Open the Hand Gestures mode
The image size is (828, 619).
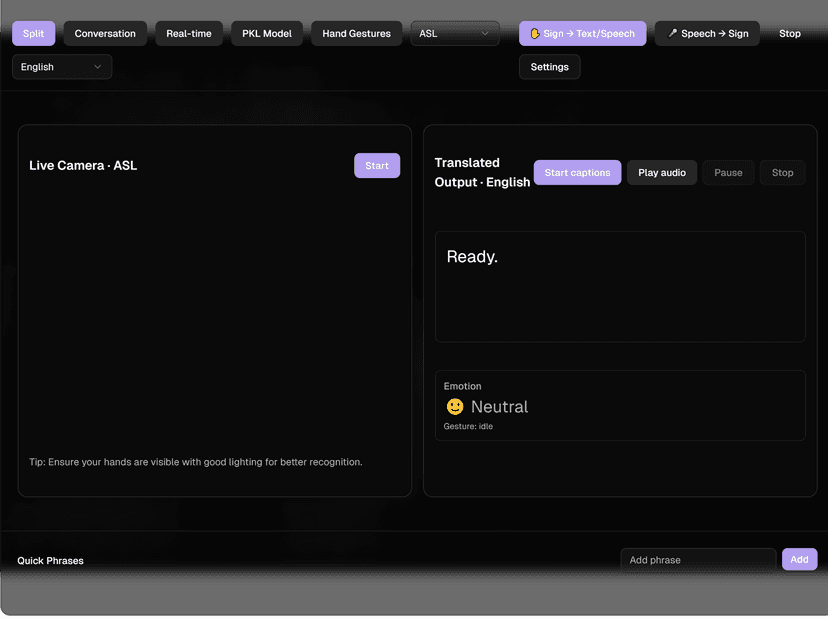[x=356, y=34]
